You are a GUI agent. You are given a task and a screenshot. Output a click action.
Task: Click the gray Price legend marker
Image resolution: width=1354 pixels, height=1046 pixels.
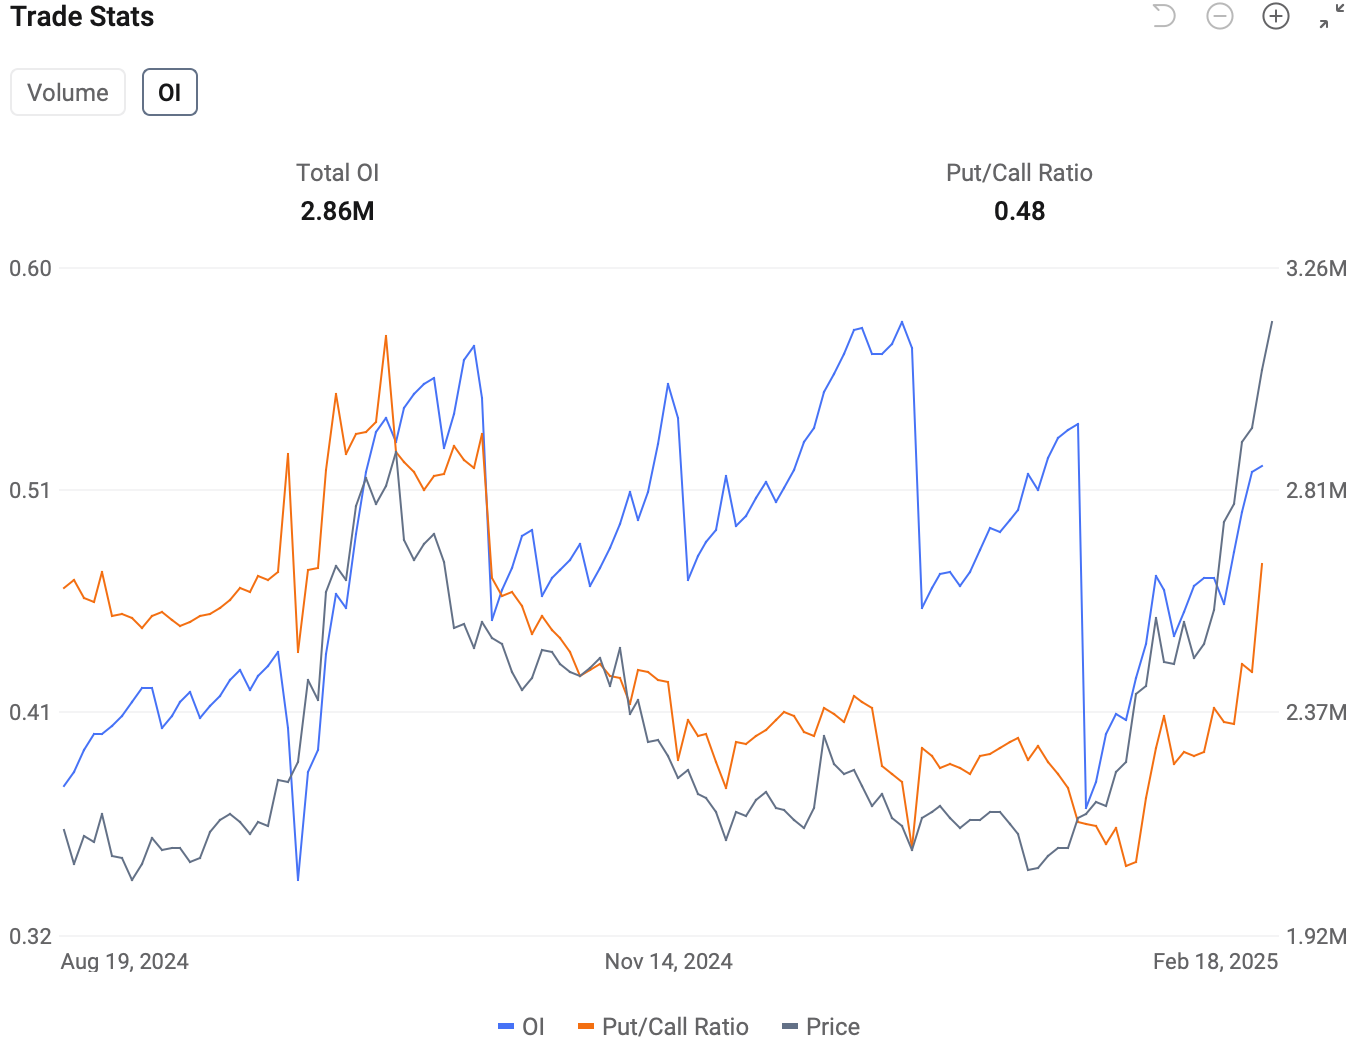click(x=790, y=1027)
